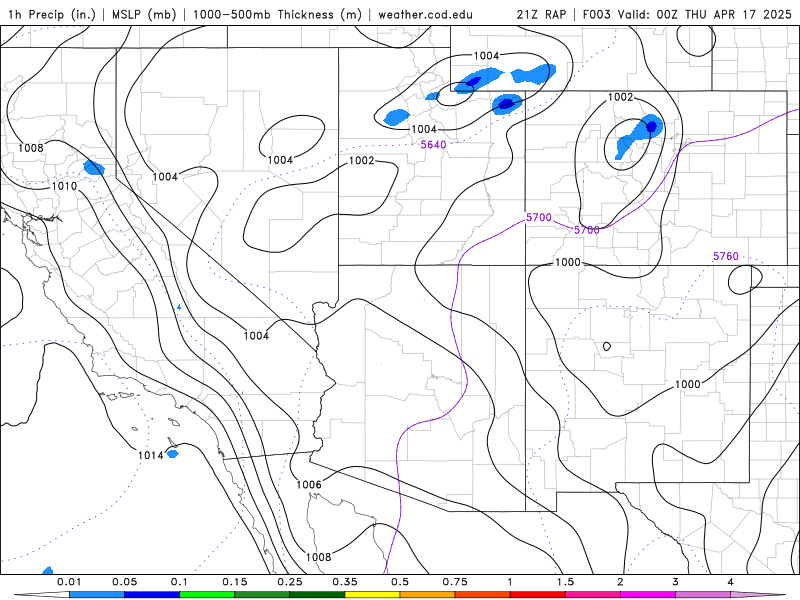This screenshot has height=600, width=800.
Task: Click the 1008 isobar label nearest the 1010 label
Action: point(31,148)
